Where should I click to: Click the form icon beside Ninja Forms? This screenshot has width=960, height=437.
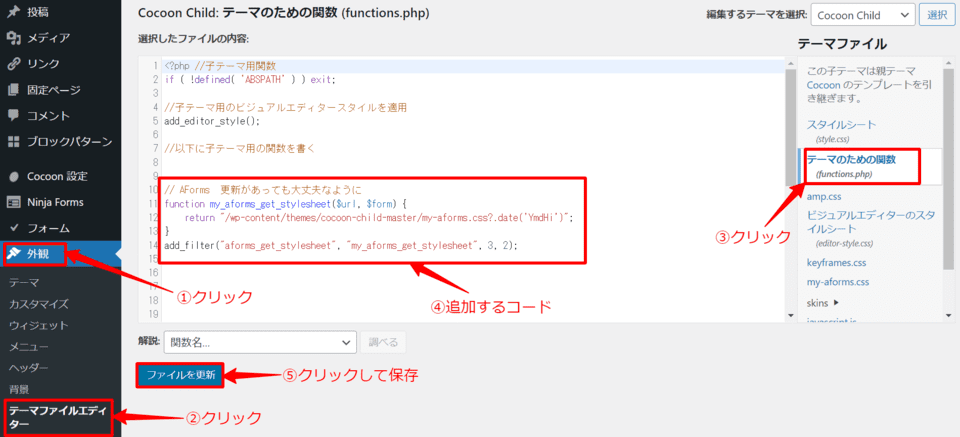coord(13,202)
